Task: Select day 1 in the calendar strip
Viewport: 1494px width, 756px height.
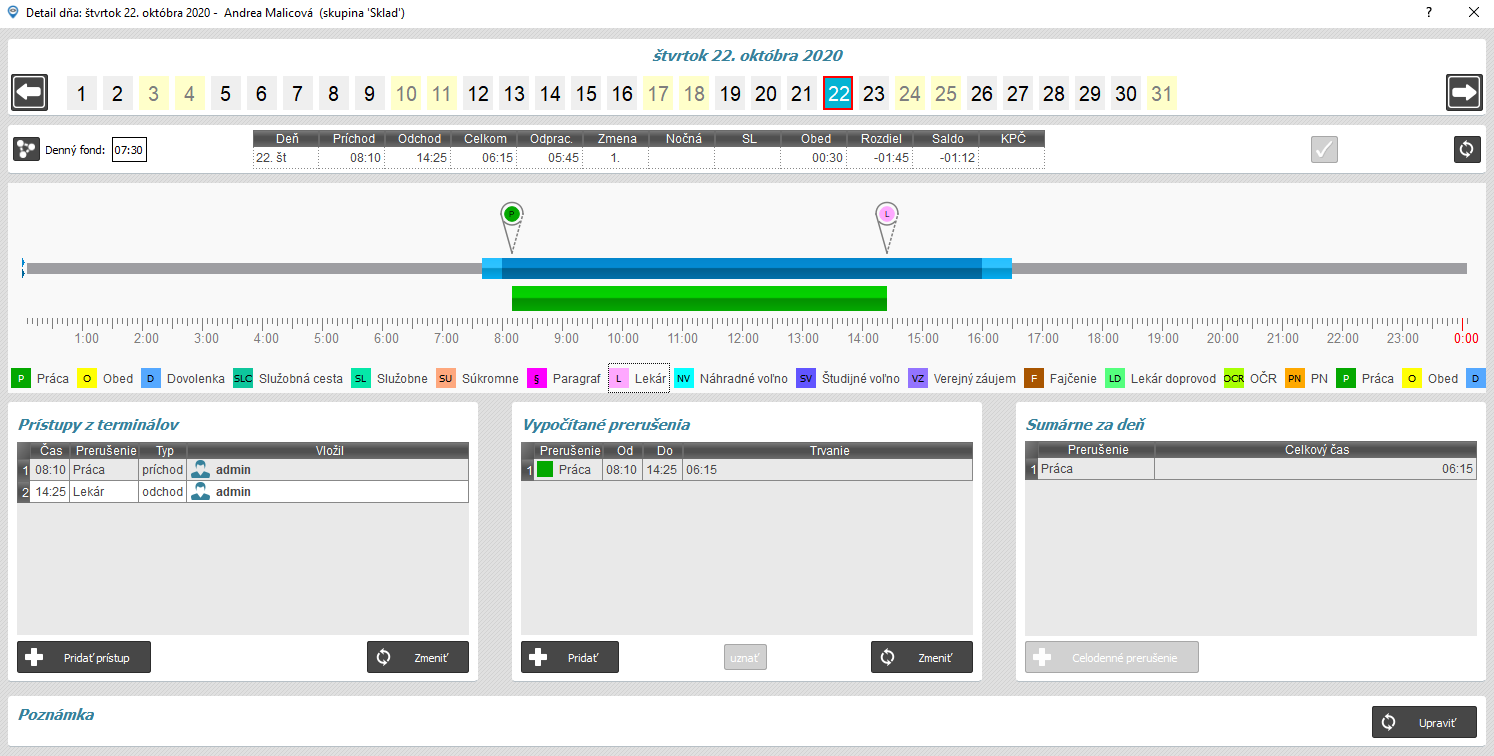Action: pyautogui.click(x=82, y=94)
